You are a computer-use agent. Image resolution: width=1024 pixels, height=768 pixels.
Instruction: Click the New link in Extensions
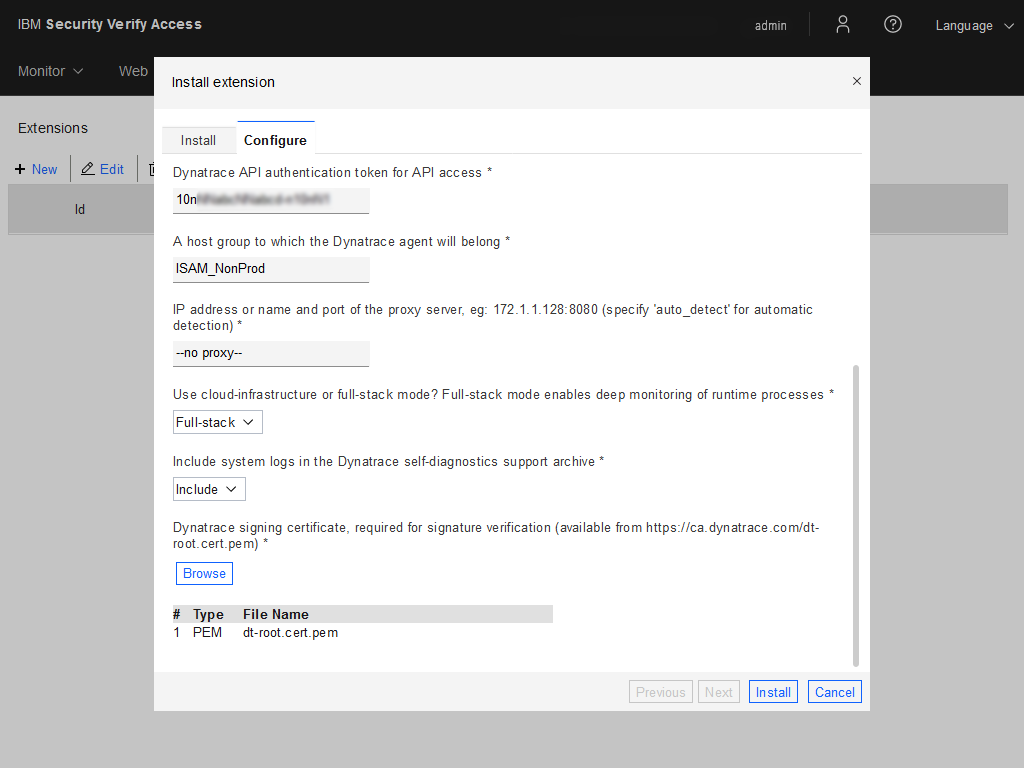(44, 169)
